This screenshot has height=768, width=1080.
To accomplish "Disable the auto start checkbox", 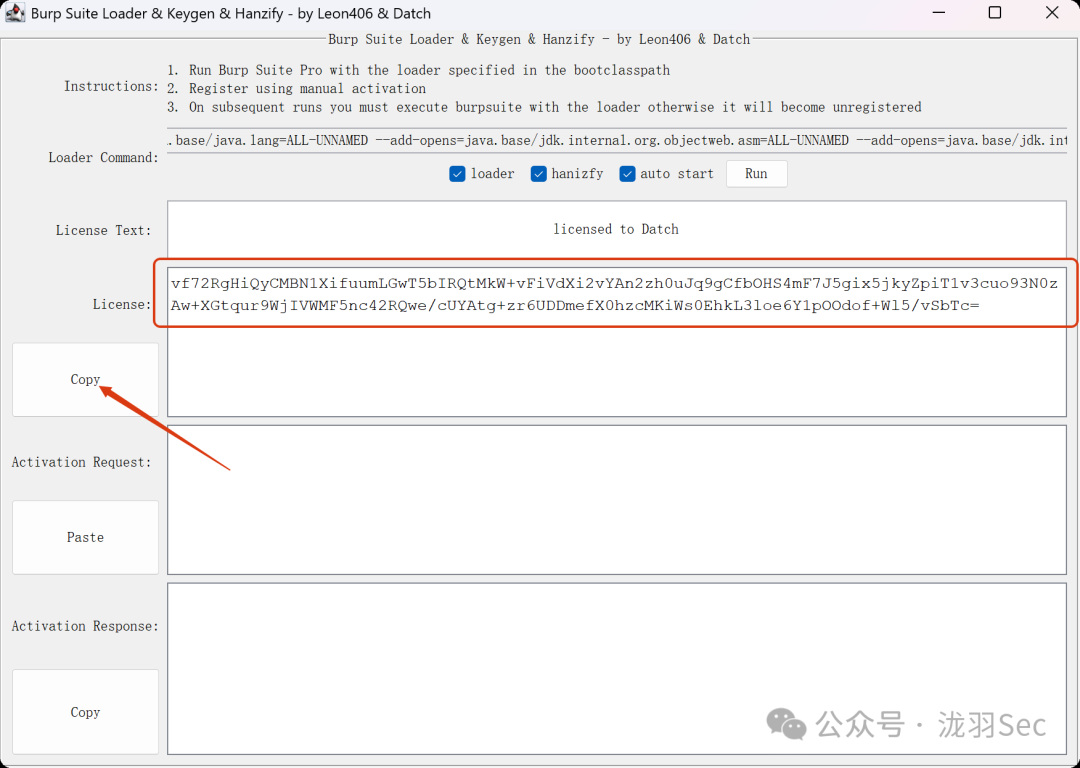I will (x=628, y=174).
